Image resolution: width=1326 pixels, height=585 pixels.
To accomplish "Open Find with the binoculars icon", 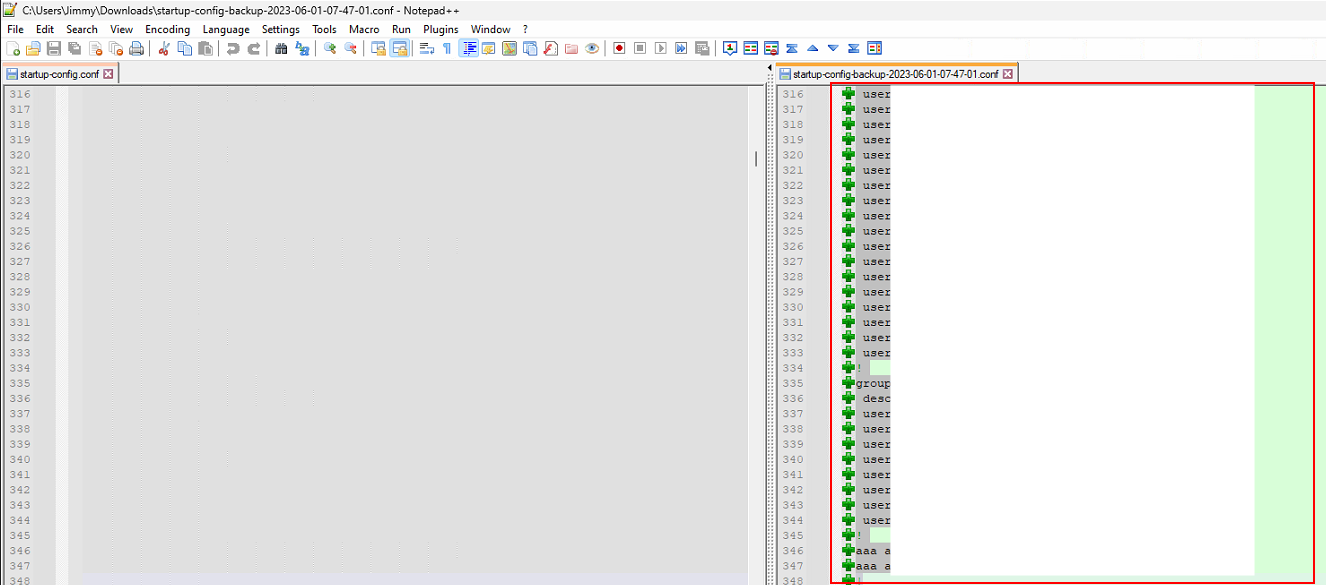I will 281,48.
